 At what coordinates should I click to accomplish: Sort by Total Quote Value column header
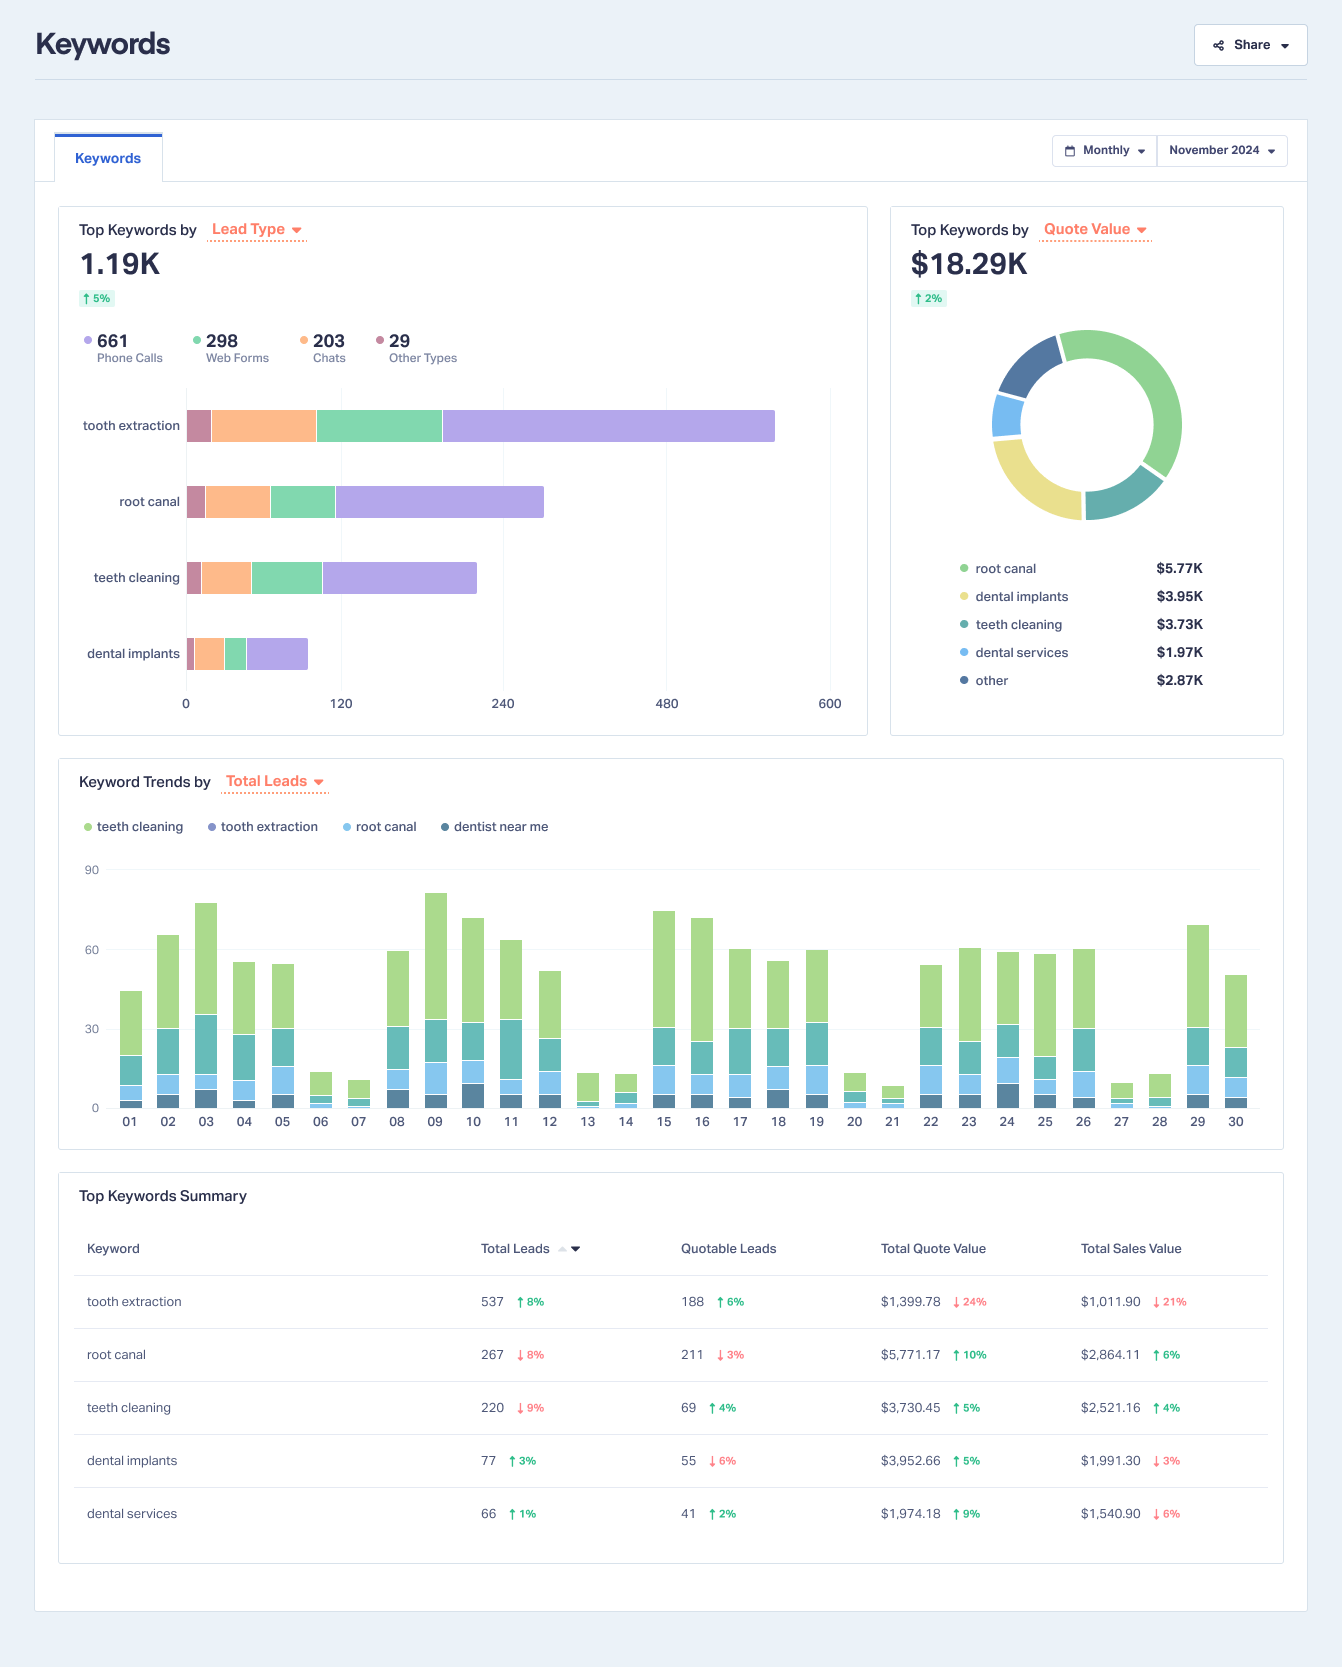933,1249
